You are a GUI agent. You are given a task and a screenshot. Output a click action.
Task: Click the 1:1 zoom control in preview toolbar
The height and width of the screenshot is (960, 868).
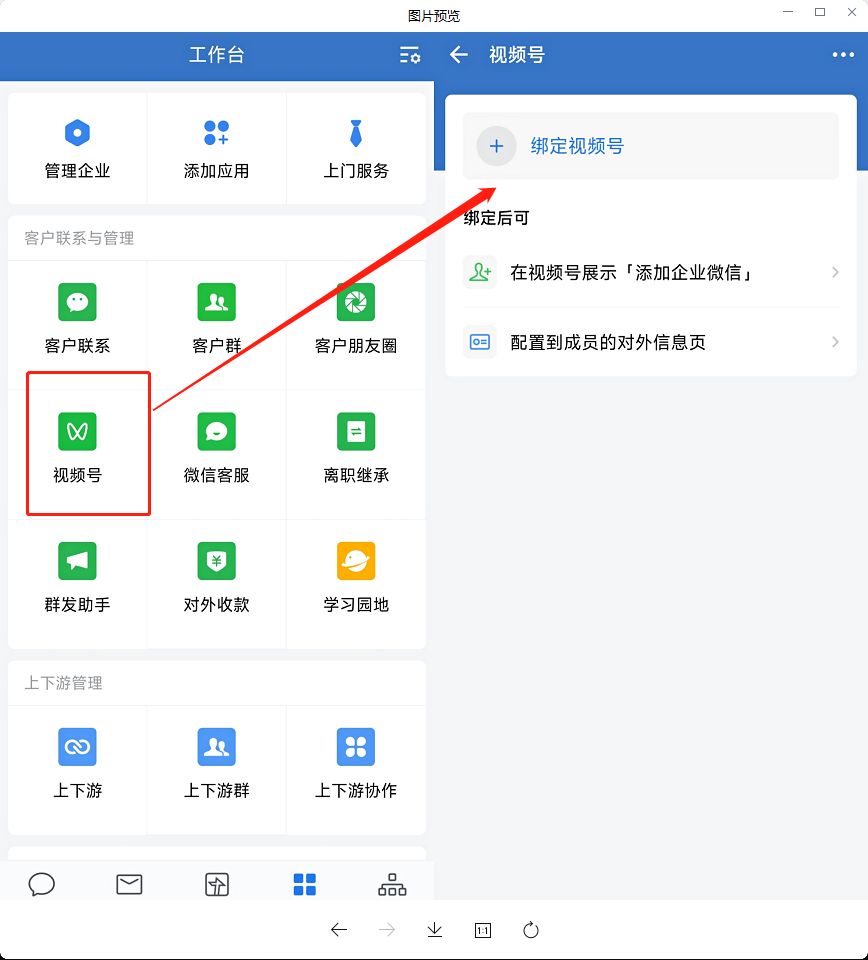tap(482, 930)
